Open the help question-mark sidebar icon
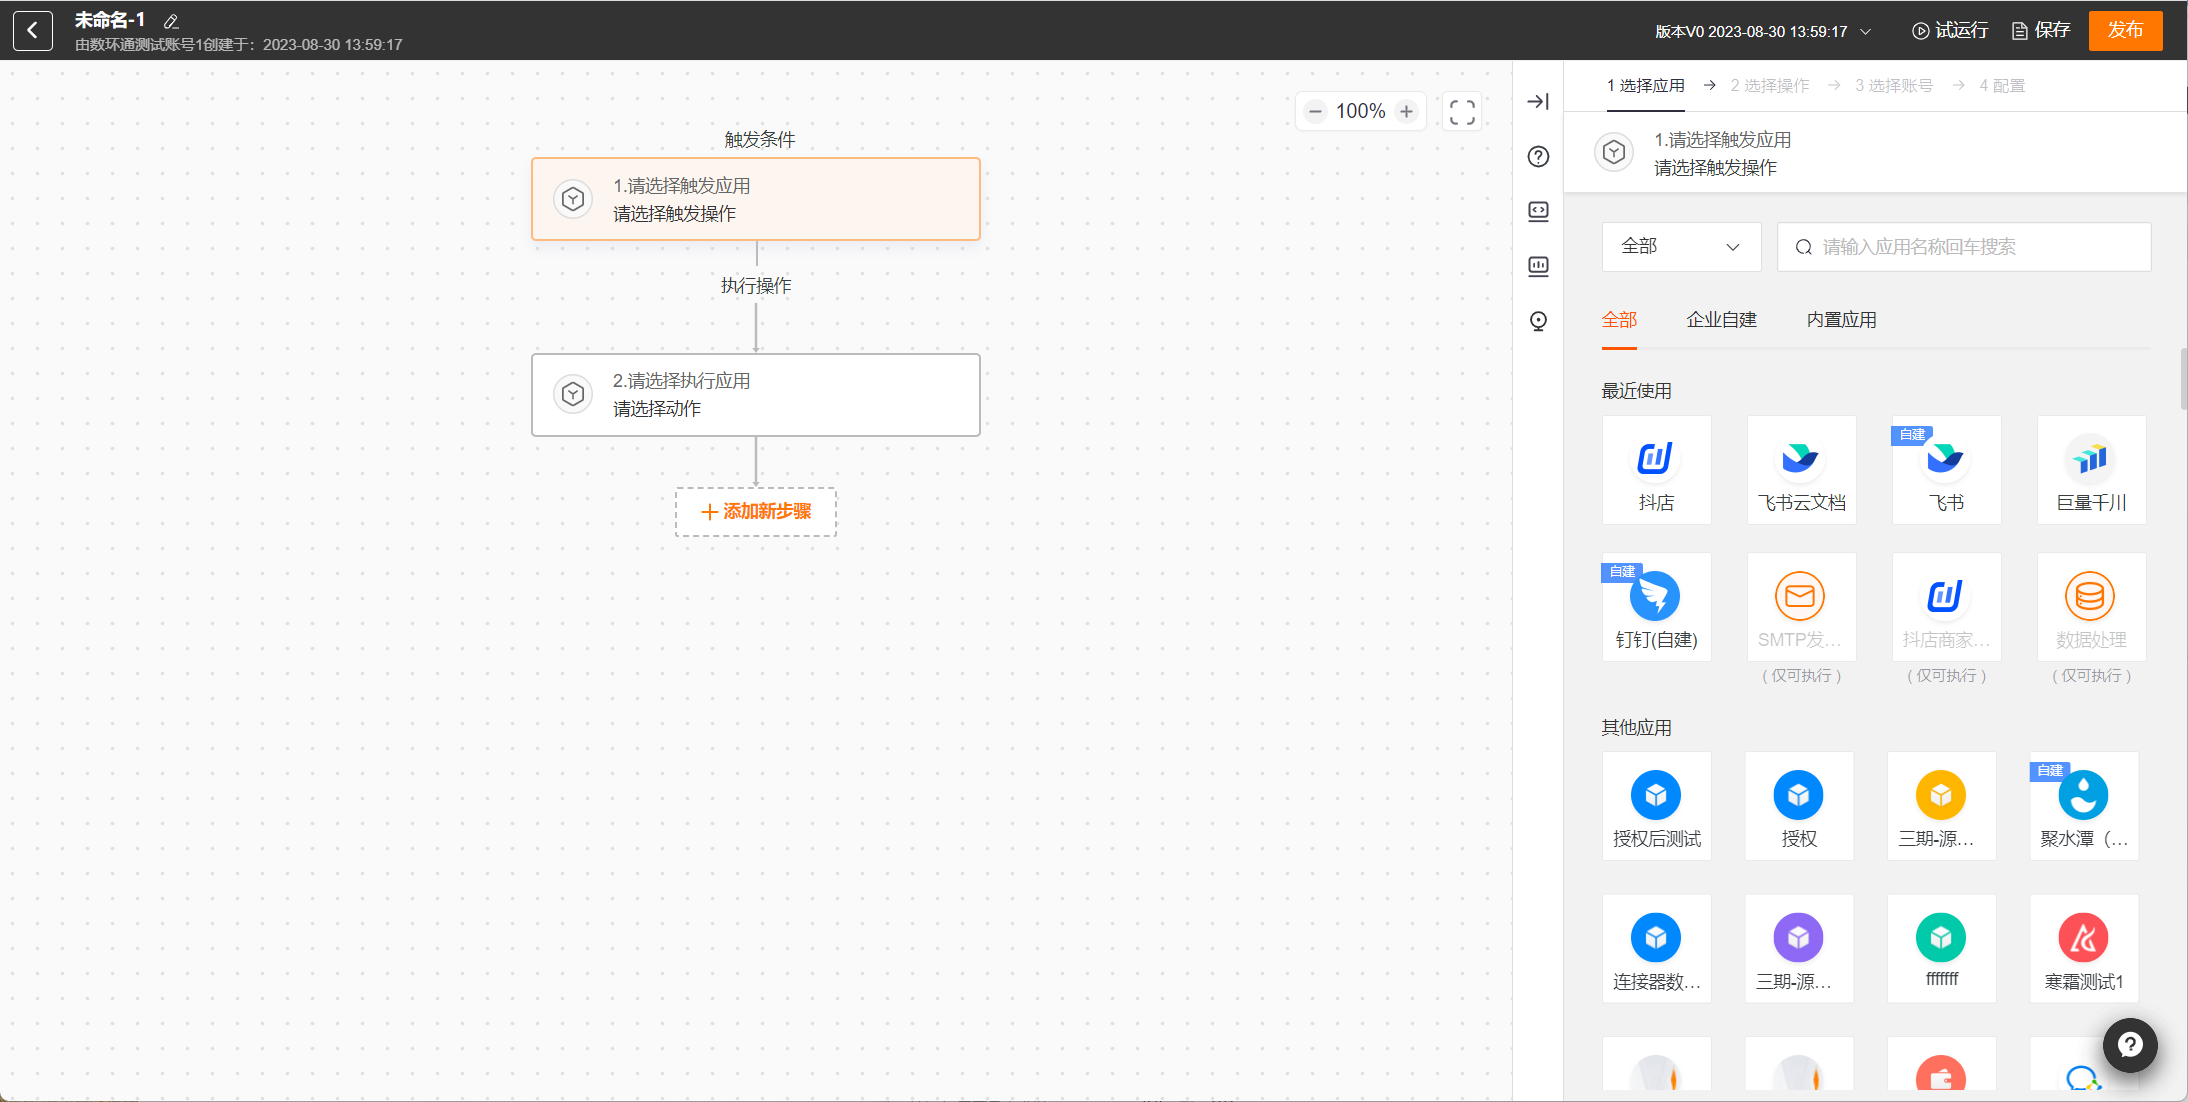Viewport: 2188px width, 1102px height. coord(1538,156)
